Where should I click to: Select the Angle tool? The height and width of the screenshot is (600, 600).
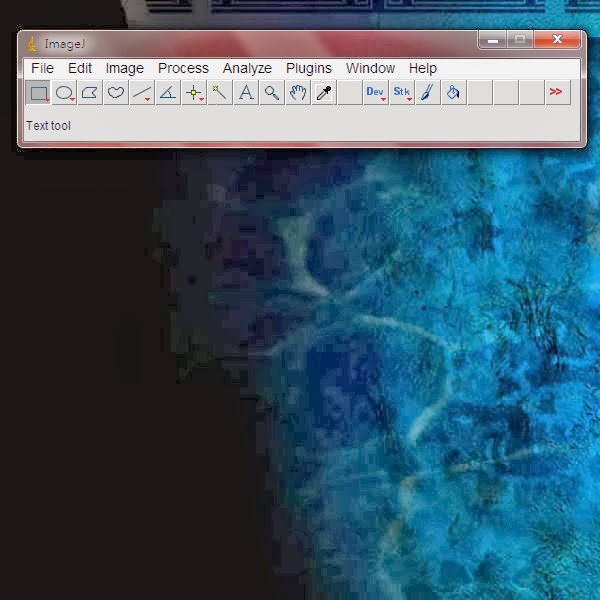coord(168,92)
